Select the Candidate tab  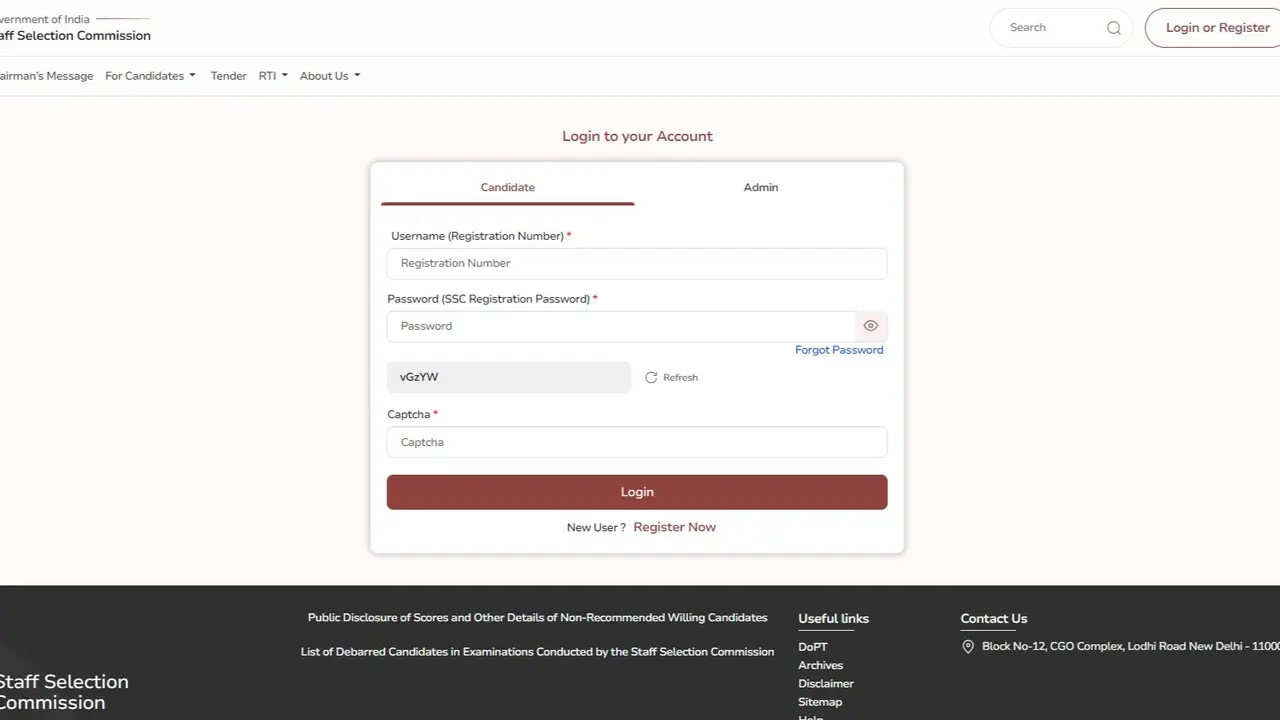point(507,187)
